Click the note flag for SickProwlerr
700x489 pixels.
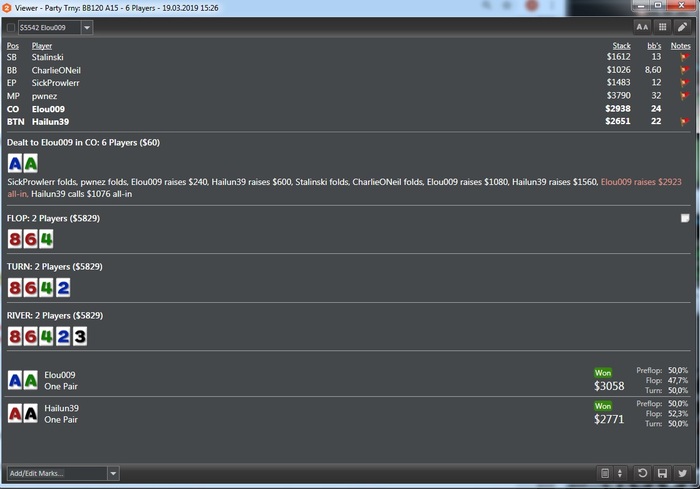coord(684,83)
